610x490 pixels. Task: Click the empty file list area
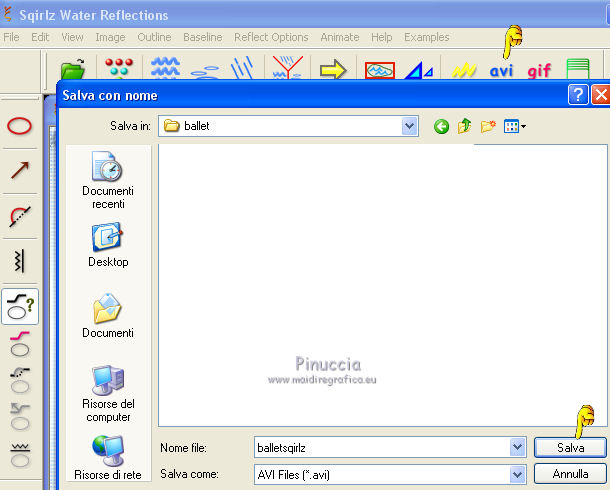pos(382,285)
